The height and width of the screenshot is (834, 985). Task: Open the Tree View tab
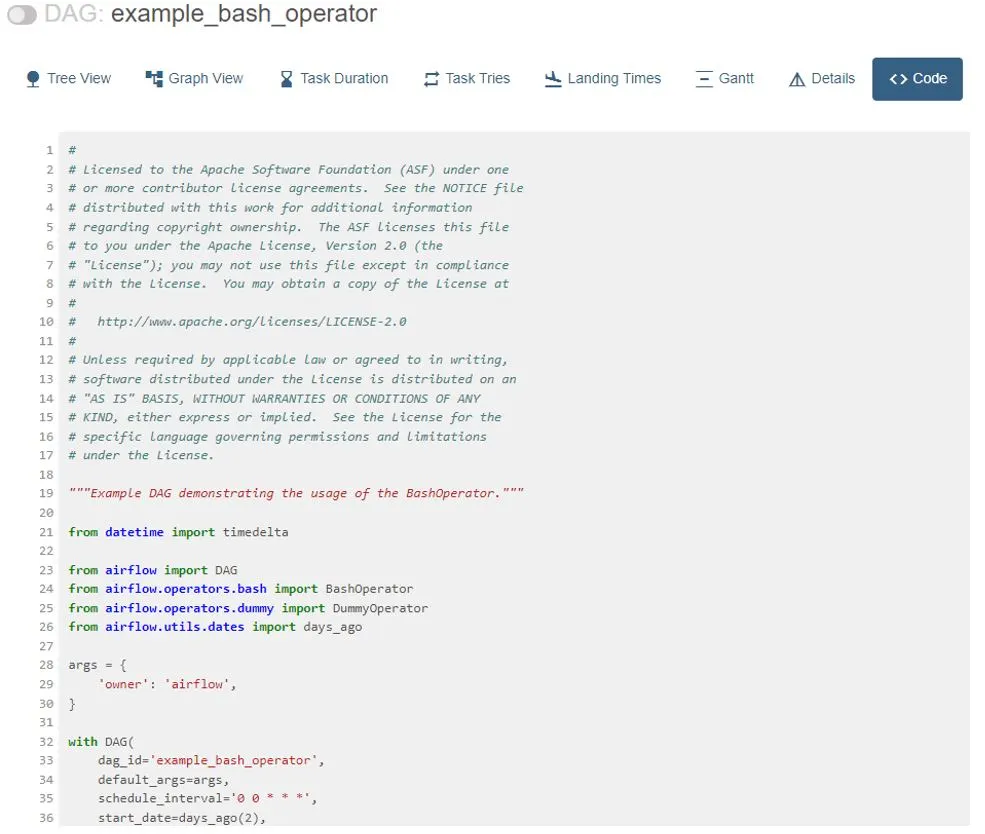click(68, 79)
